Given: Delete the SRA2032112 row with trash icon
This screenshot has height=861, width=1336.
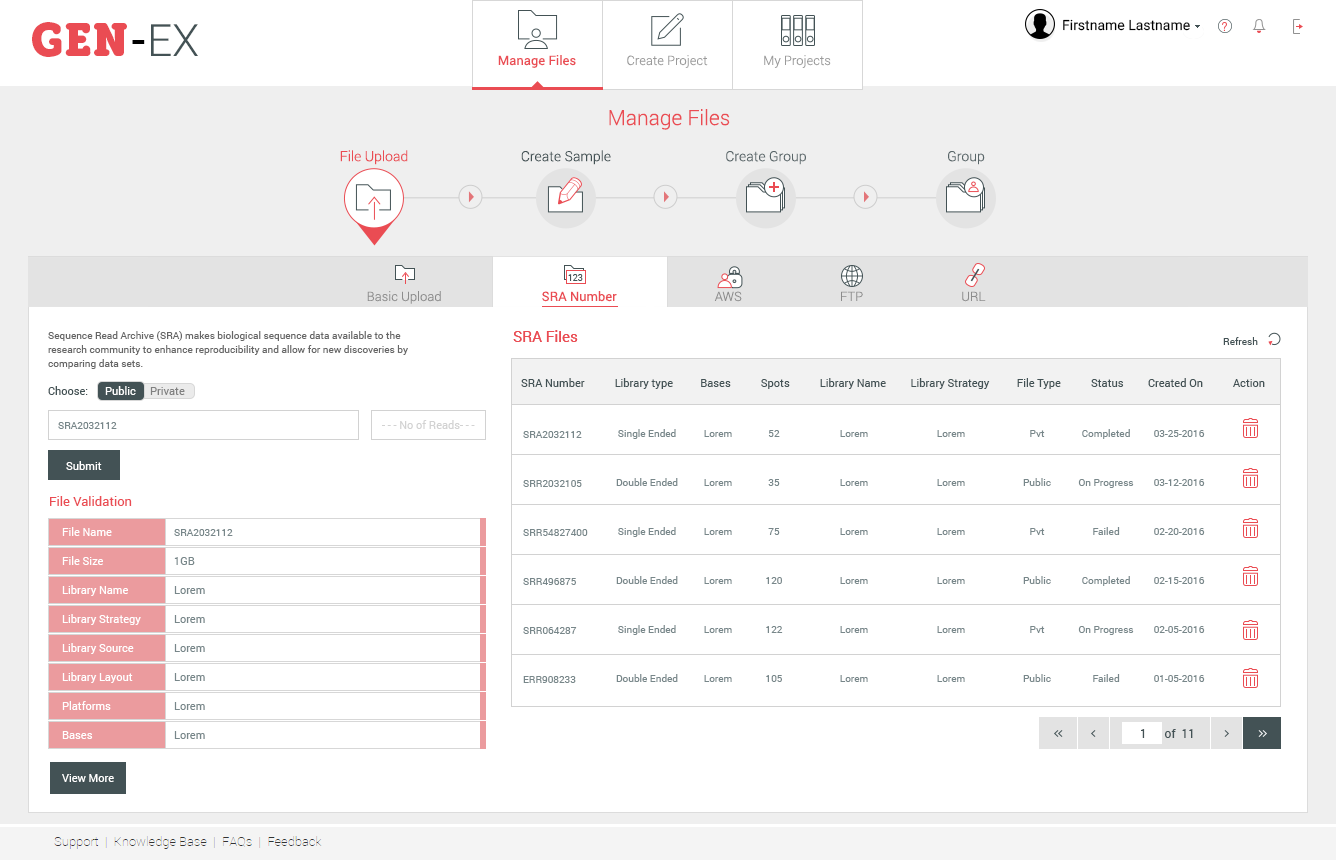Looking at the screenshot, I should tap(1250, 429).
